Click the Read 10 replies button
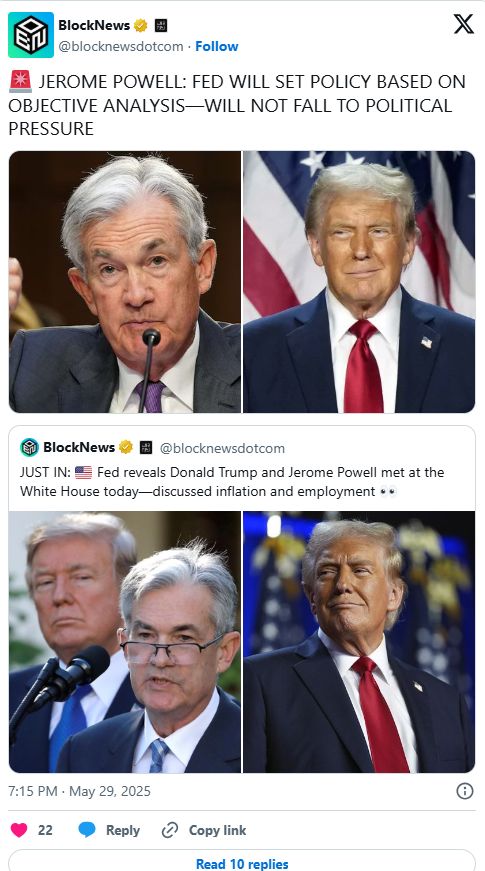485x871 pixels. click(242, 860)
